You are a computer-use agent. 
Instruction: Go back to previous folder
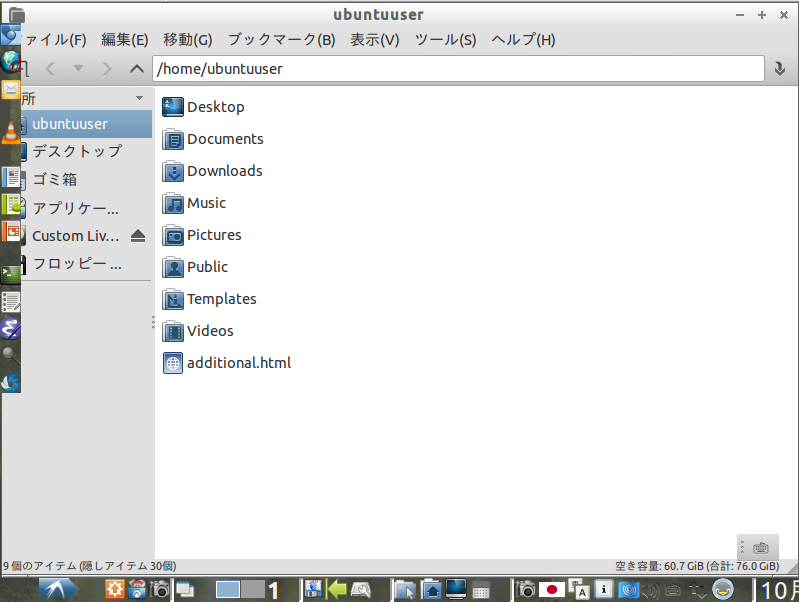point(50,68)
